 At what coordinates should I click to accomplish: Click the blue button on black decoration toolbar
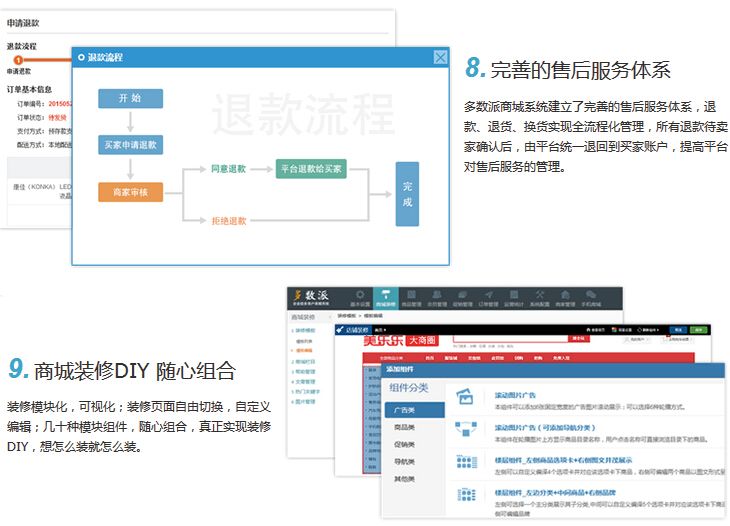pyautogui.click(x=678, y=330)
